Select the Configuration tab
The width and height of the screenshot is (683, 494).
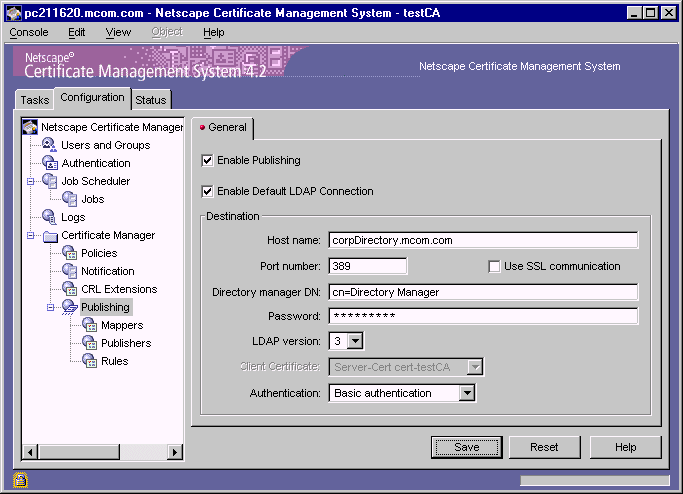click(92, 98)
